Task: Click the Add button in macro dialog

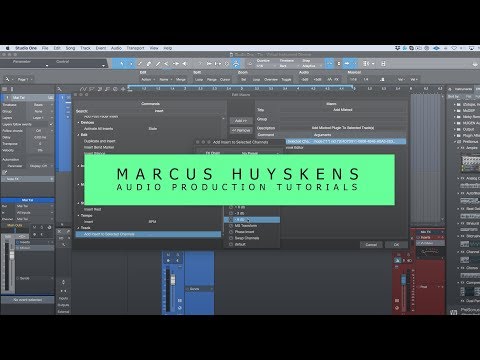Action: [241, 121]
